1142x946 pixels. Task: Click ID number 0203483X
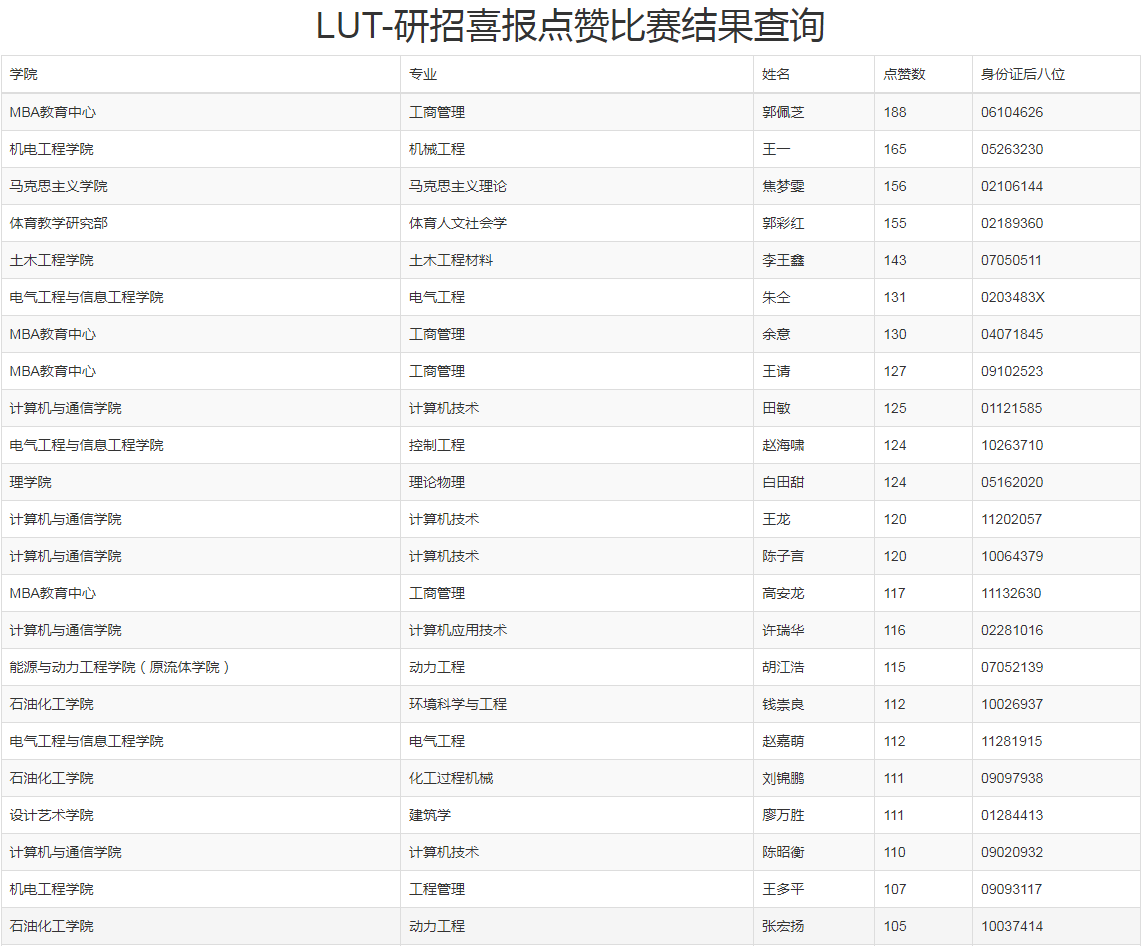[1012, 298]
